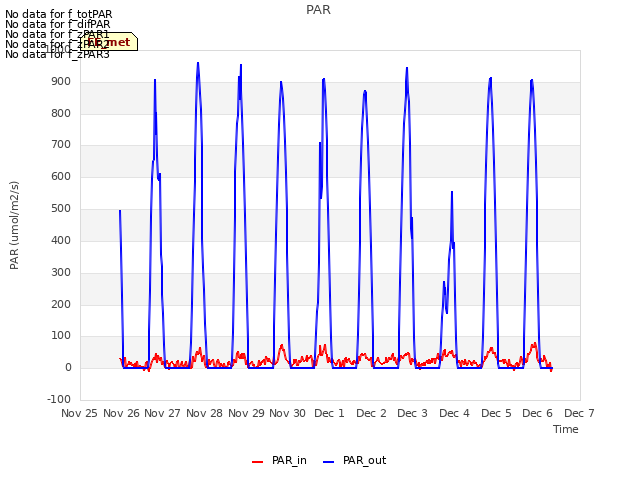Click the Dec 1 x-axis tick label
Image resolution: width=640 pixels, height=480 pixels.
329,413
